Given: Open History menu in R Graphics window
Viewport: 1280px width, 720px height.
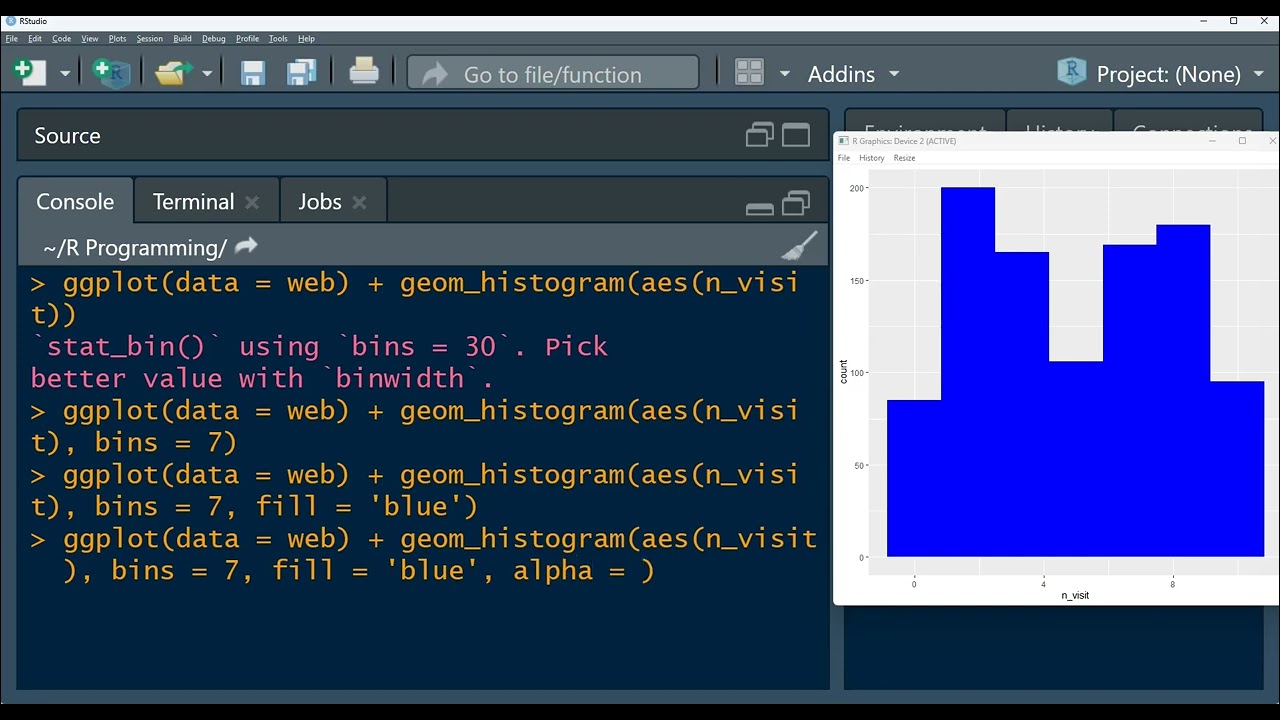Looking at the screenshot, I should (x=872, y=158).
